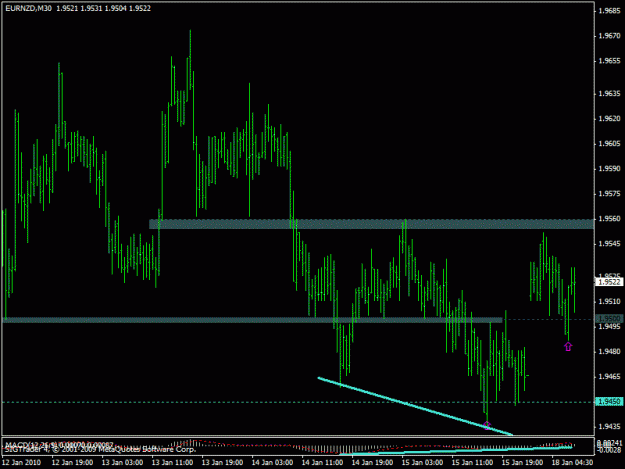Click the 1.9635 price axis label
The image size is (625, 469).
(x=609, y=94)
